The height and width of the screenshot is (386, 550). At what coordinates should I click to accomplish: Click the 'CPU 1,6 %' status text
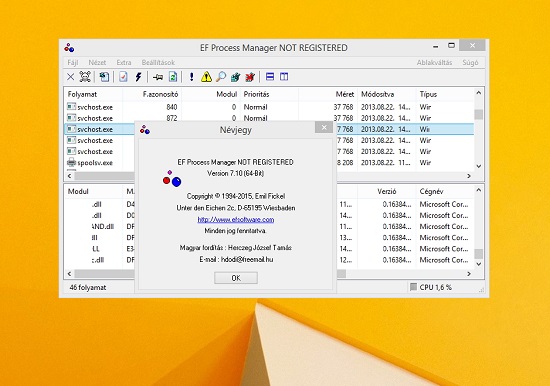(436, 287)
